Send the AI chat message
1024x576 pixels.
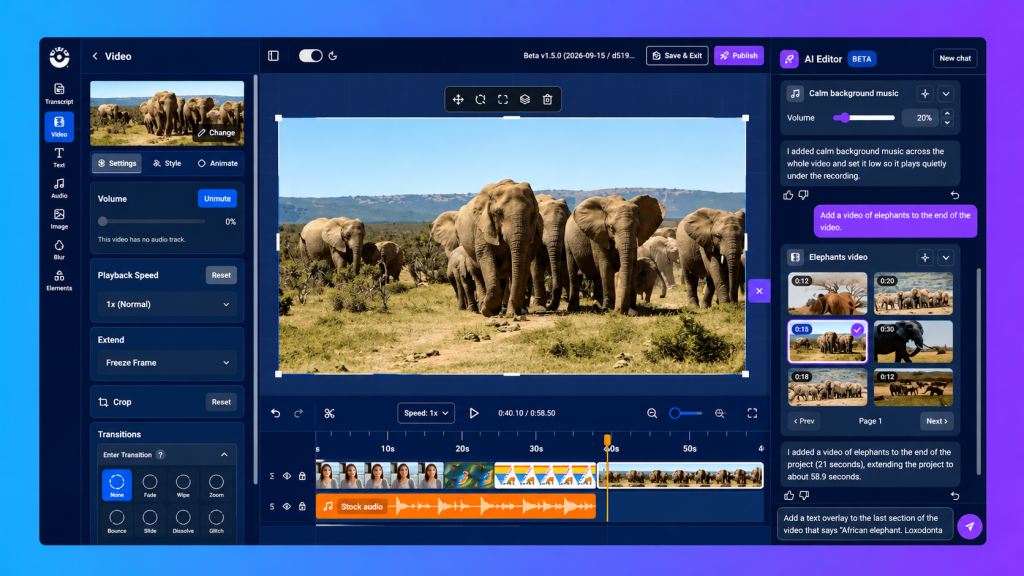[x=970, y=526]
